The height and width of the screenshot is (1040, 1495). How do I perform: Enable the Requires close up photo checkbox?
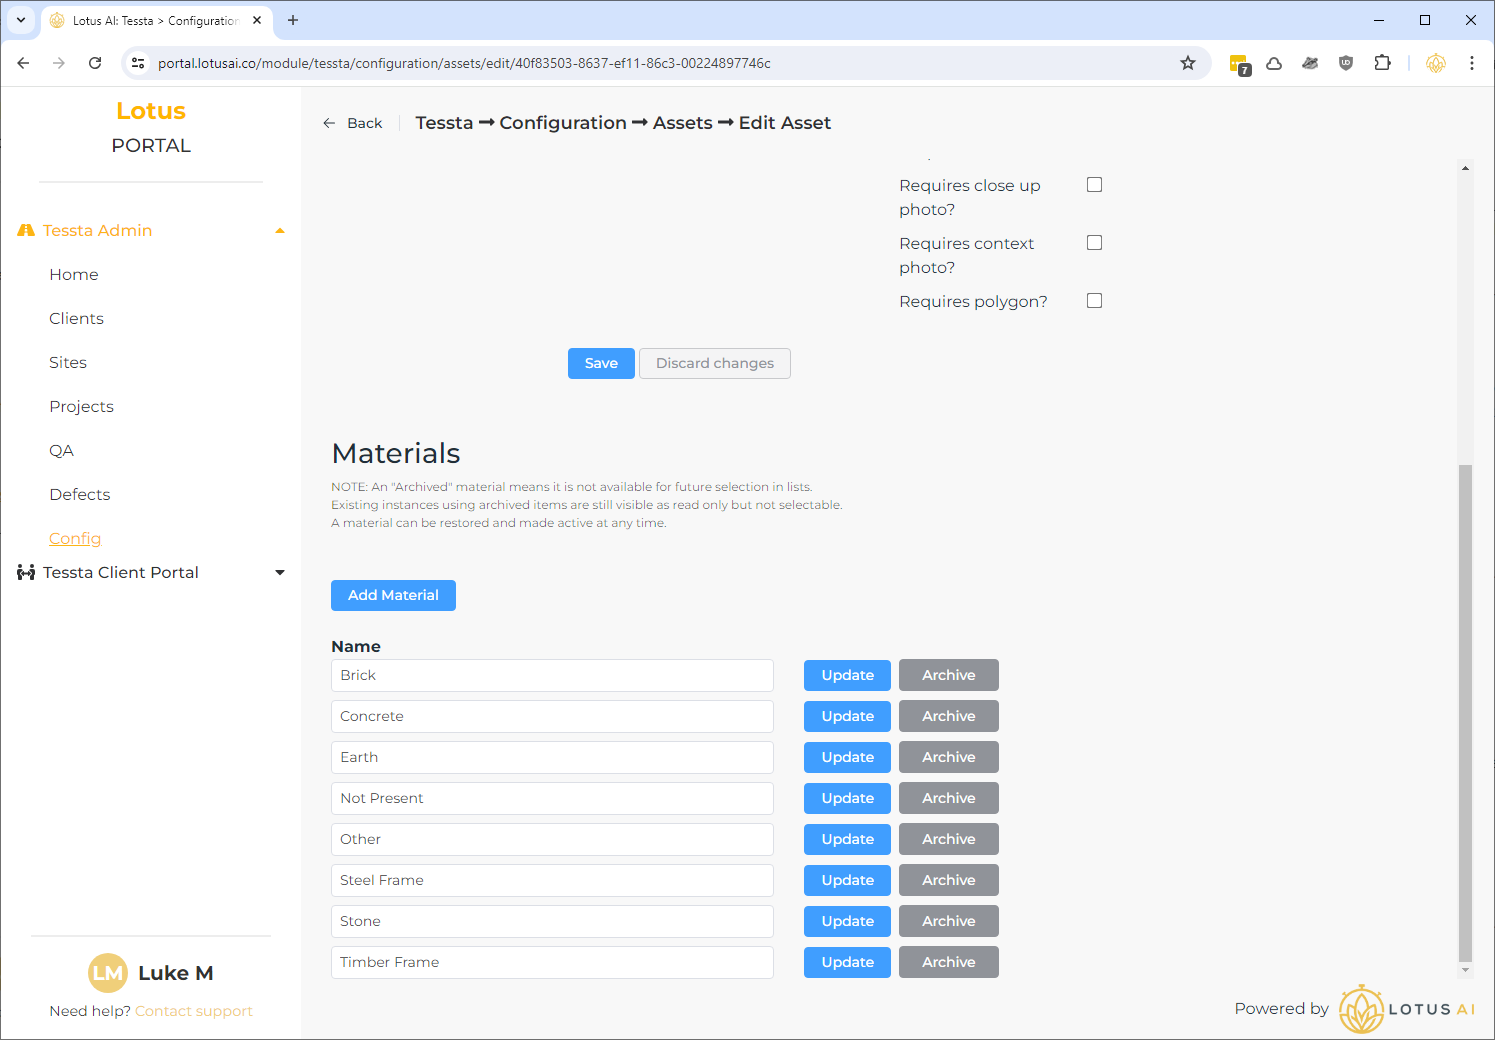point(1094,185)
